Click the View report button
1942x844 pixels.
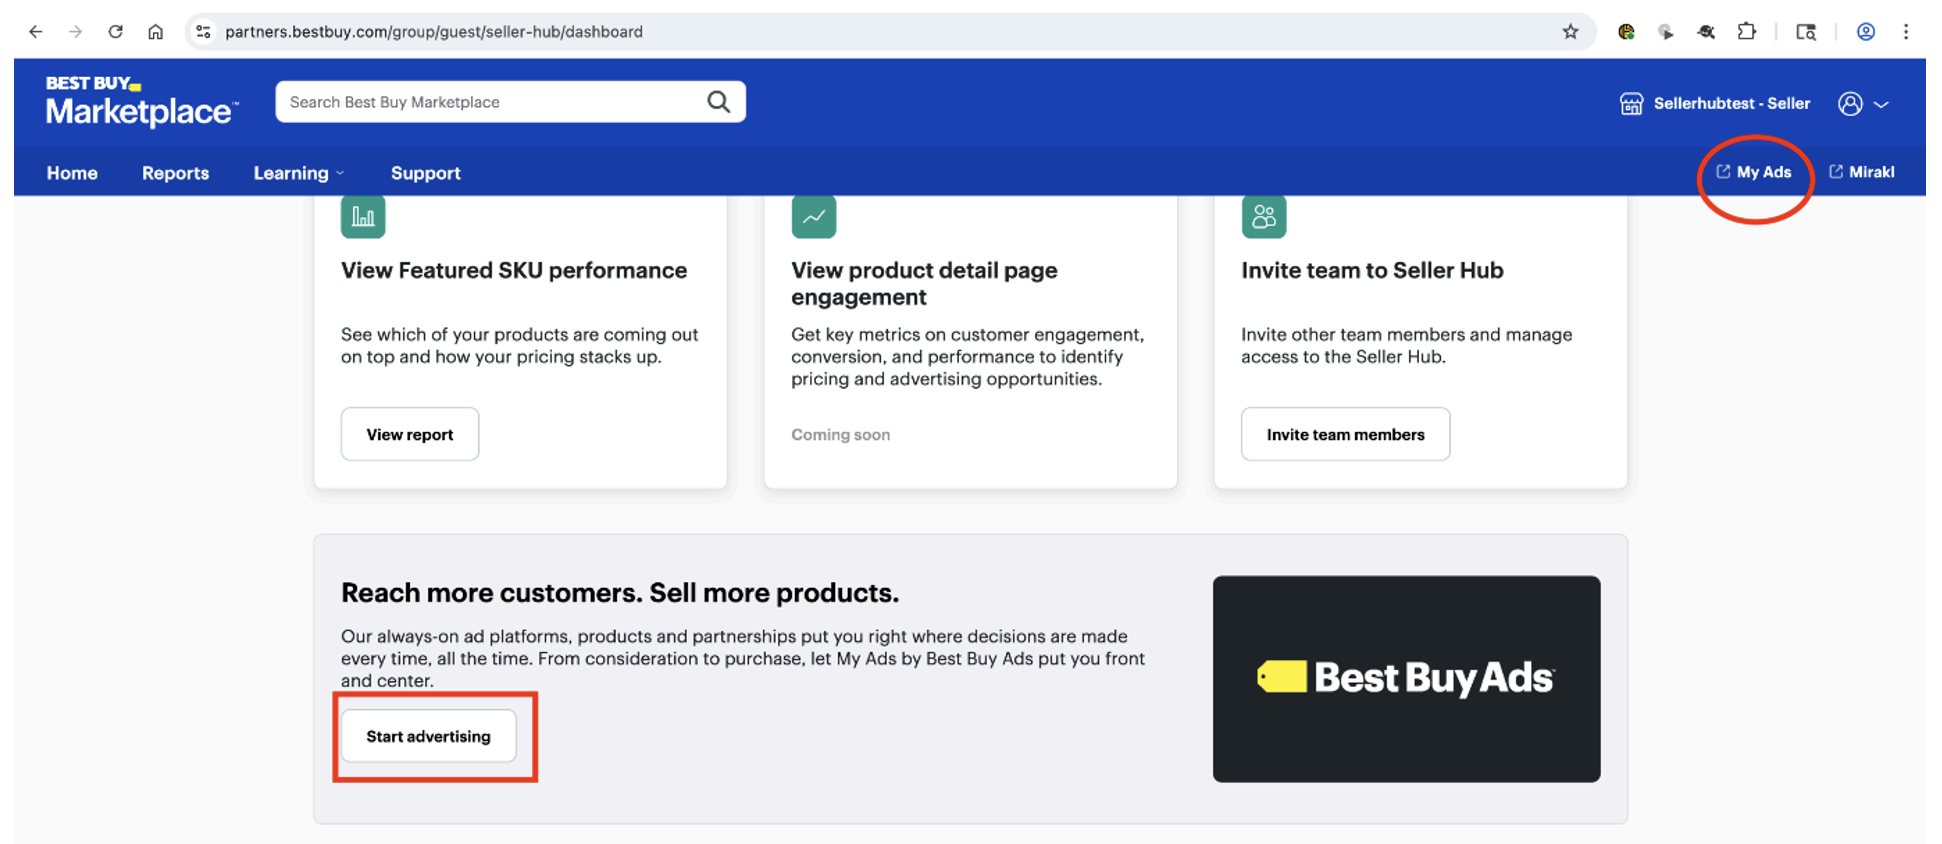click(x=410, y=434)
